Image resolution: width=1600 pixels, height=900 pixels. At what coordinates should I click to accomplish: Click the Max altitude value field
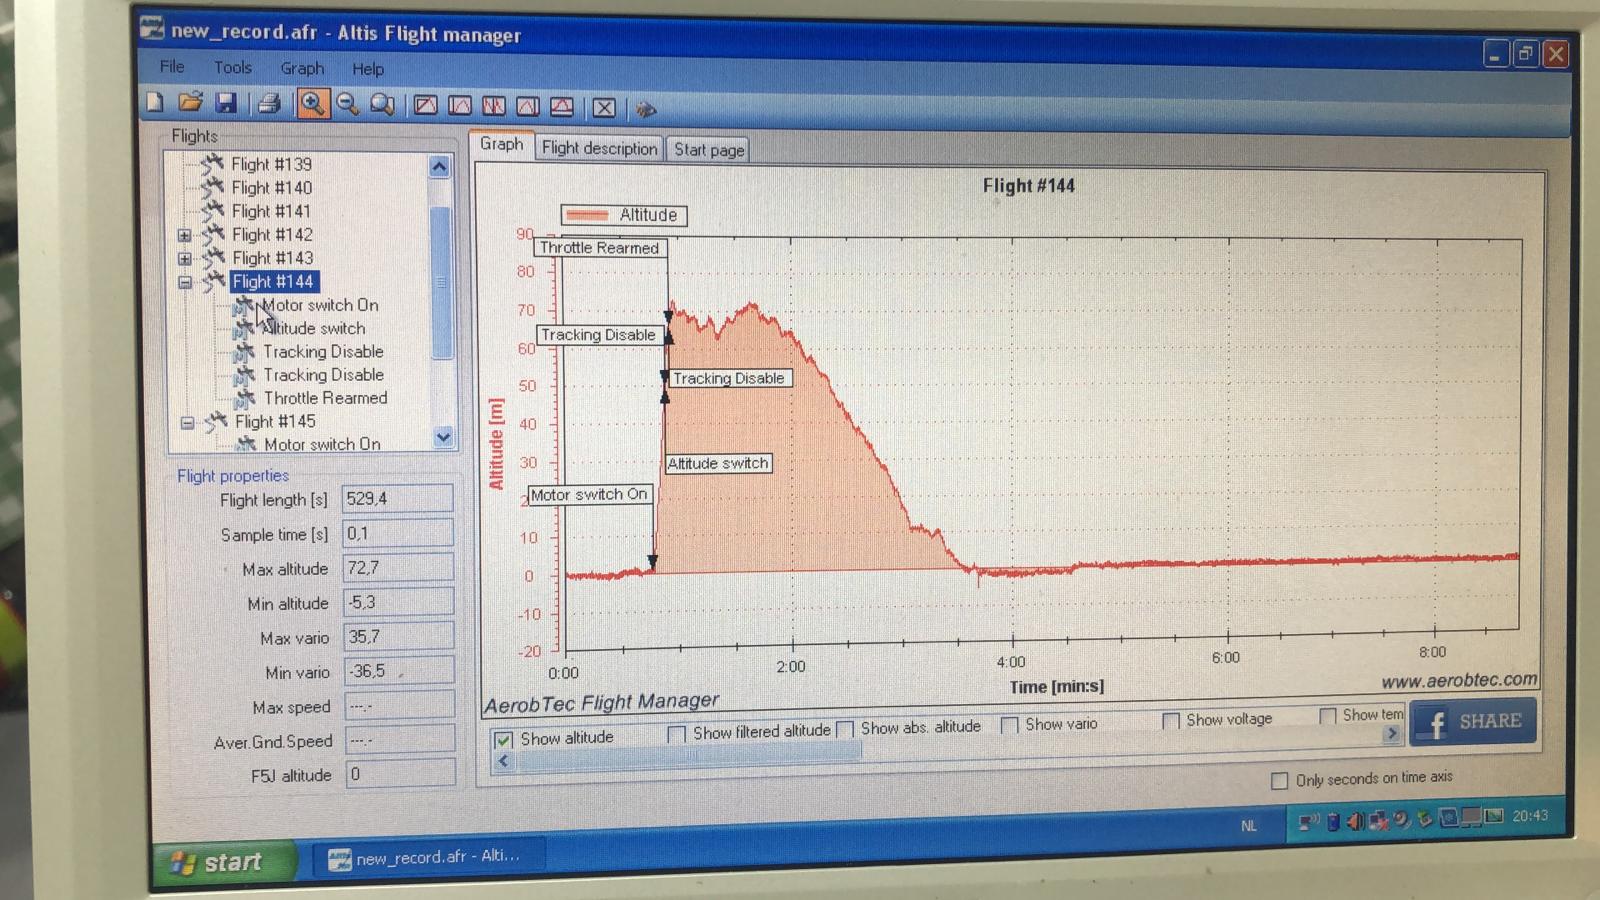[397, 567]
